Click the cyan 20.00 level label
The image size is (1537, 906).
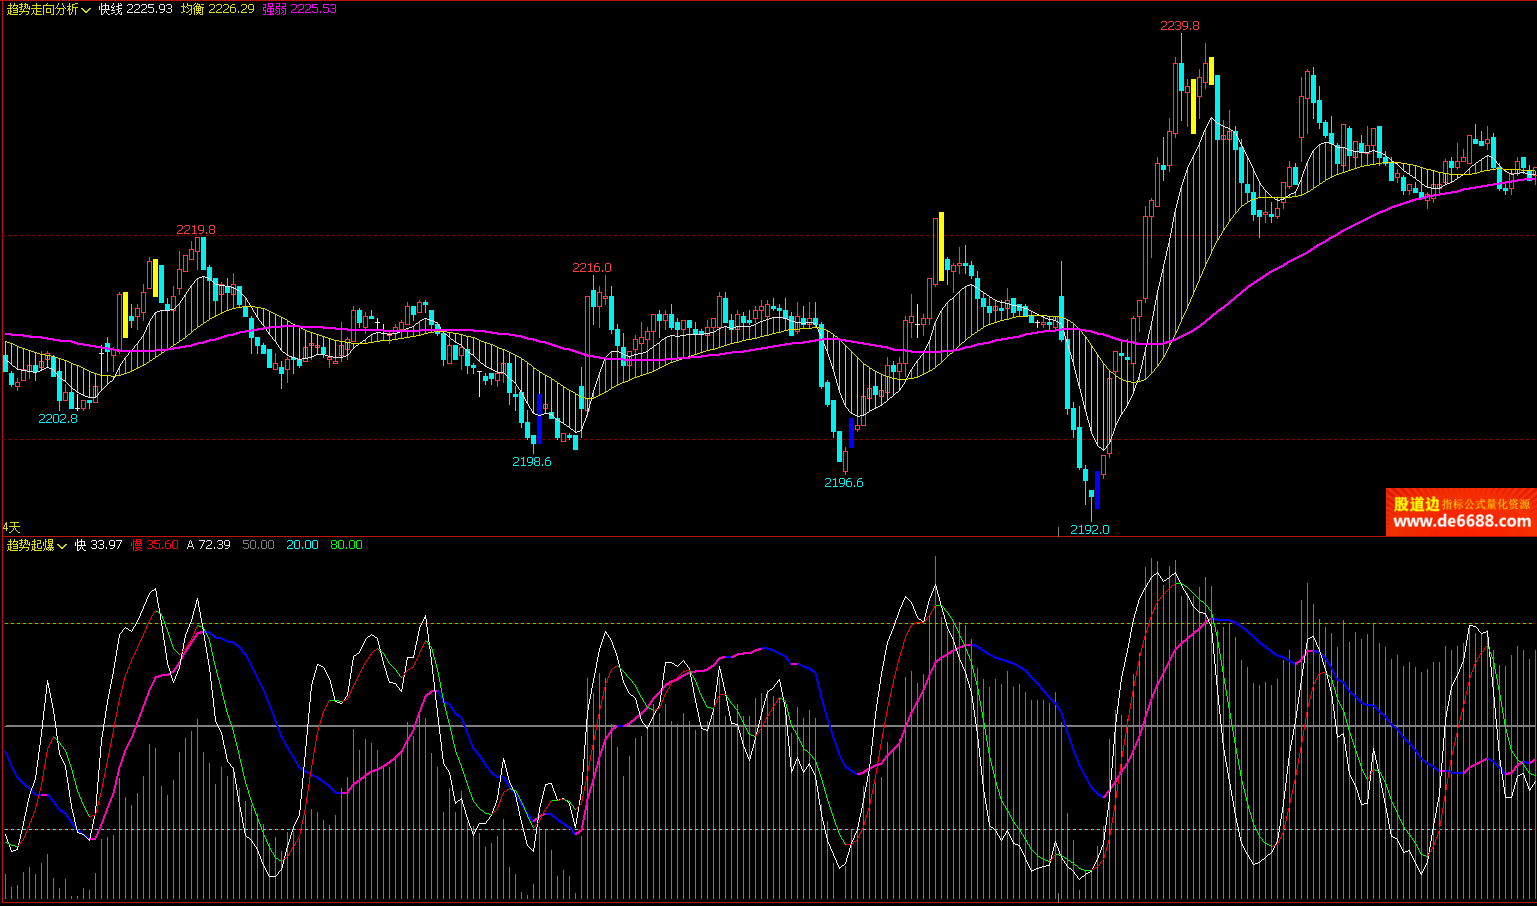pyautogui.click(x=302, y=545)
